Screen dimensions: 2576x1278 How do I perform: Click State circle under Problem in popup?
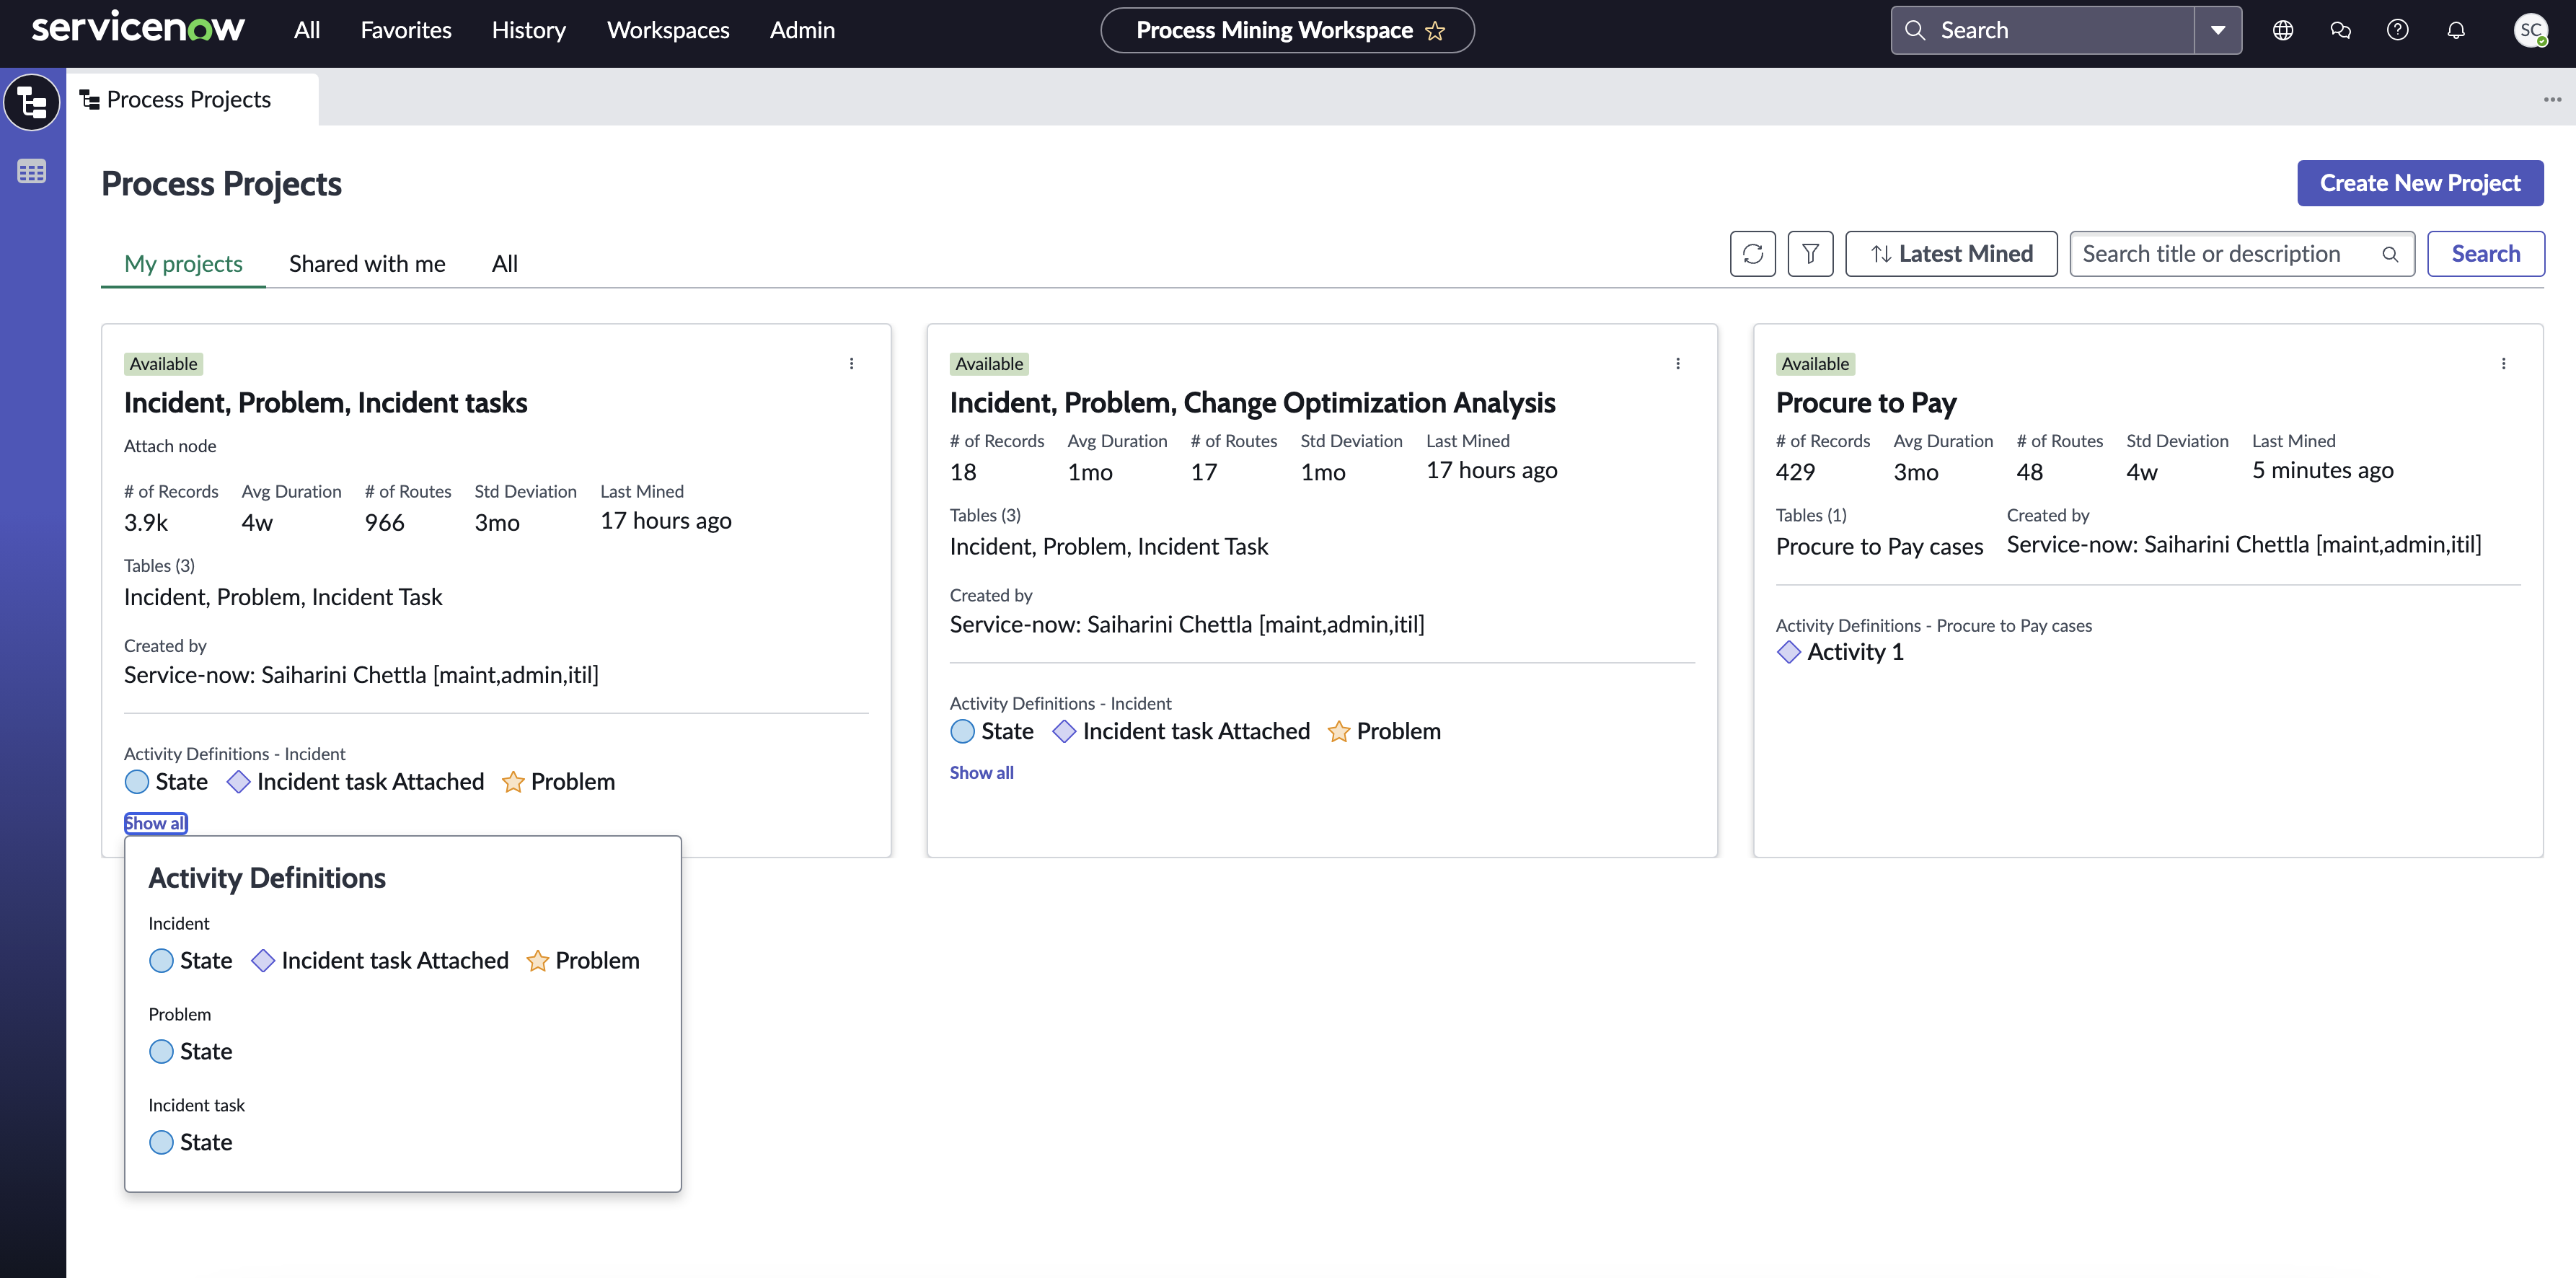click(x=161, y=1052)
